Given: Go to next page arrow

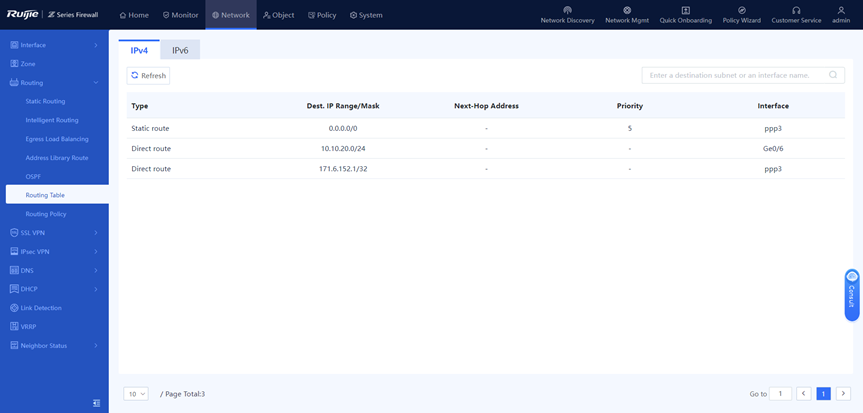Looking at the screenshot, I should tap(843, 394).
